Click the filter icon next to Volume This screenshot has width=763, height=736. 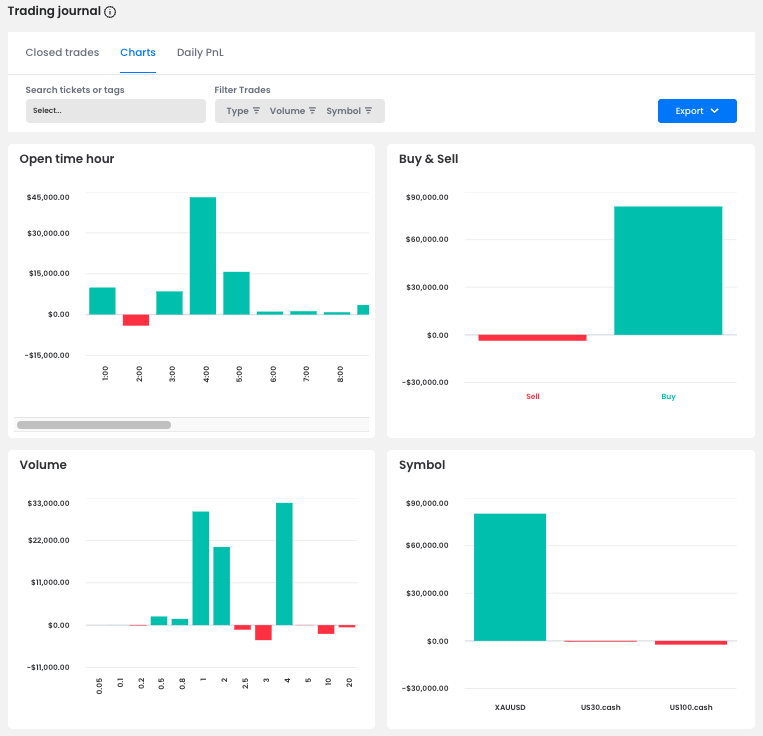pos(312,111)
